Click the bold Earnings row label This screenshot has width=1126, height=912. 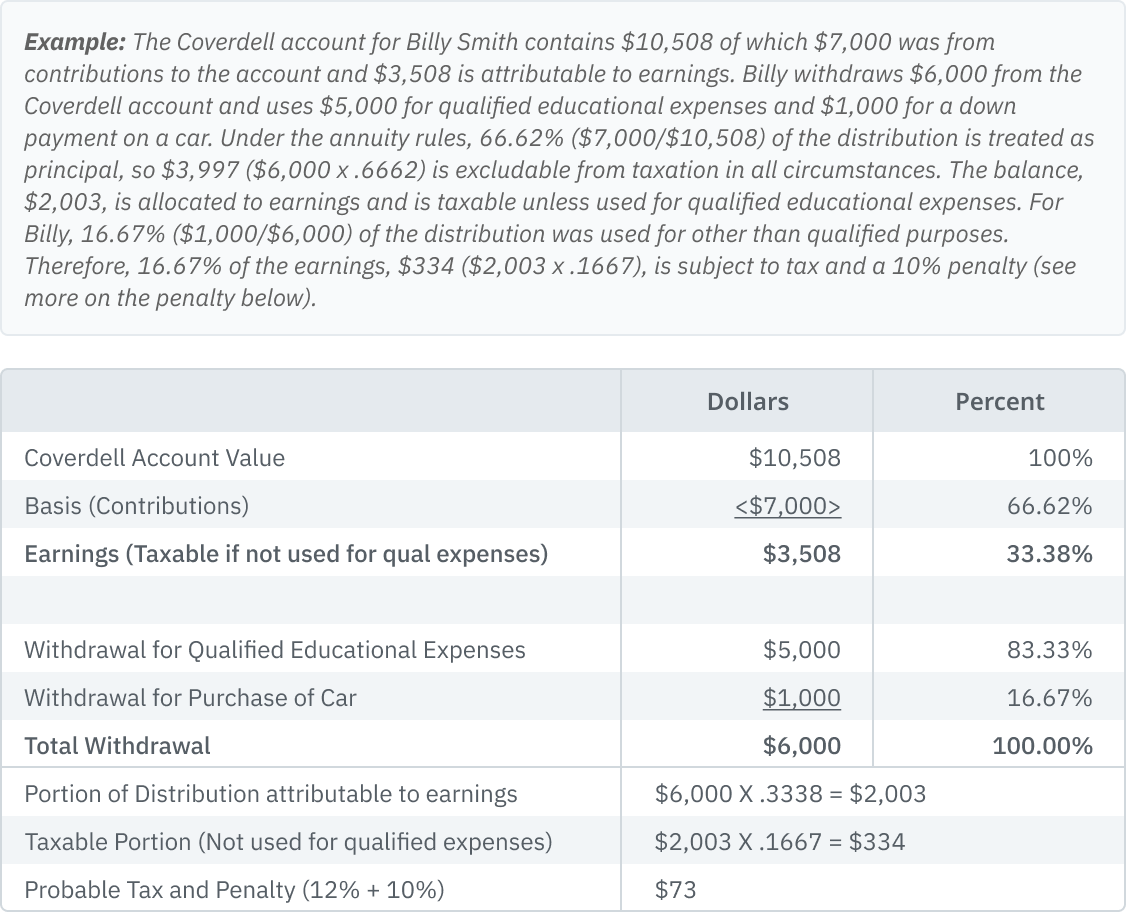click(286, 554)
